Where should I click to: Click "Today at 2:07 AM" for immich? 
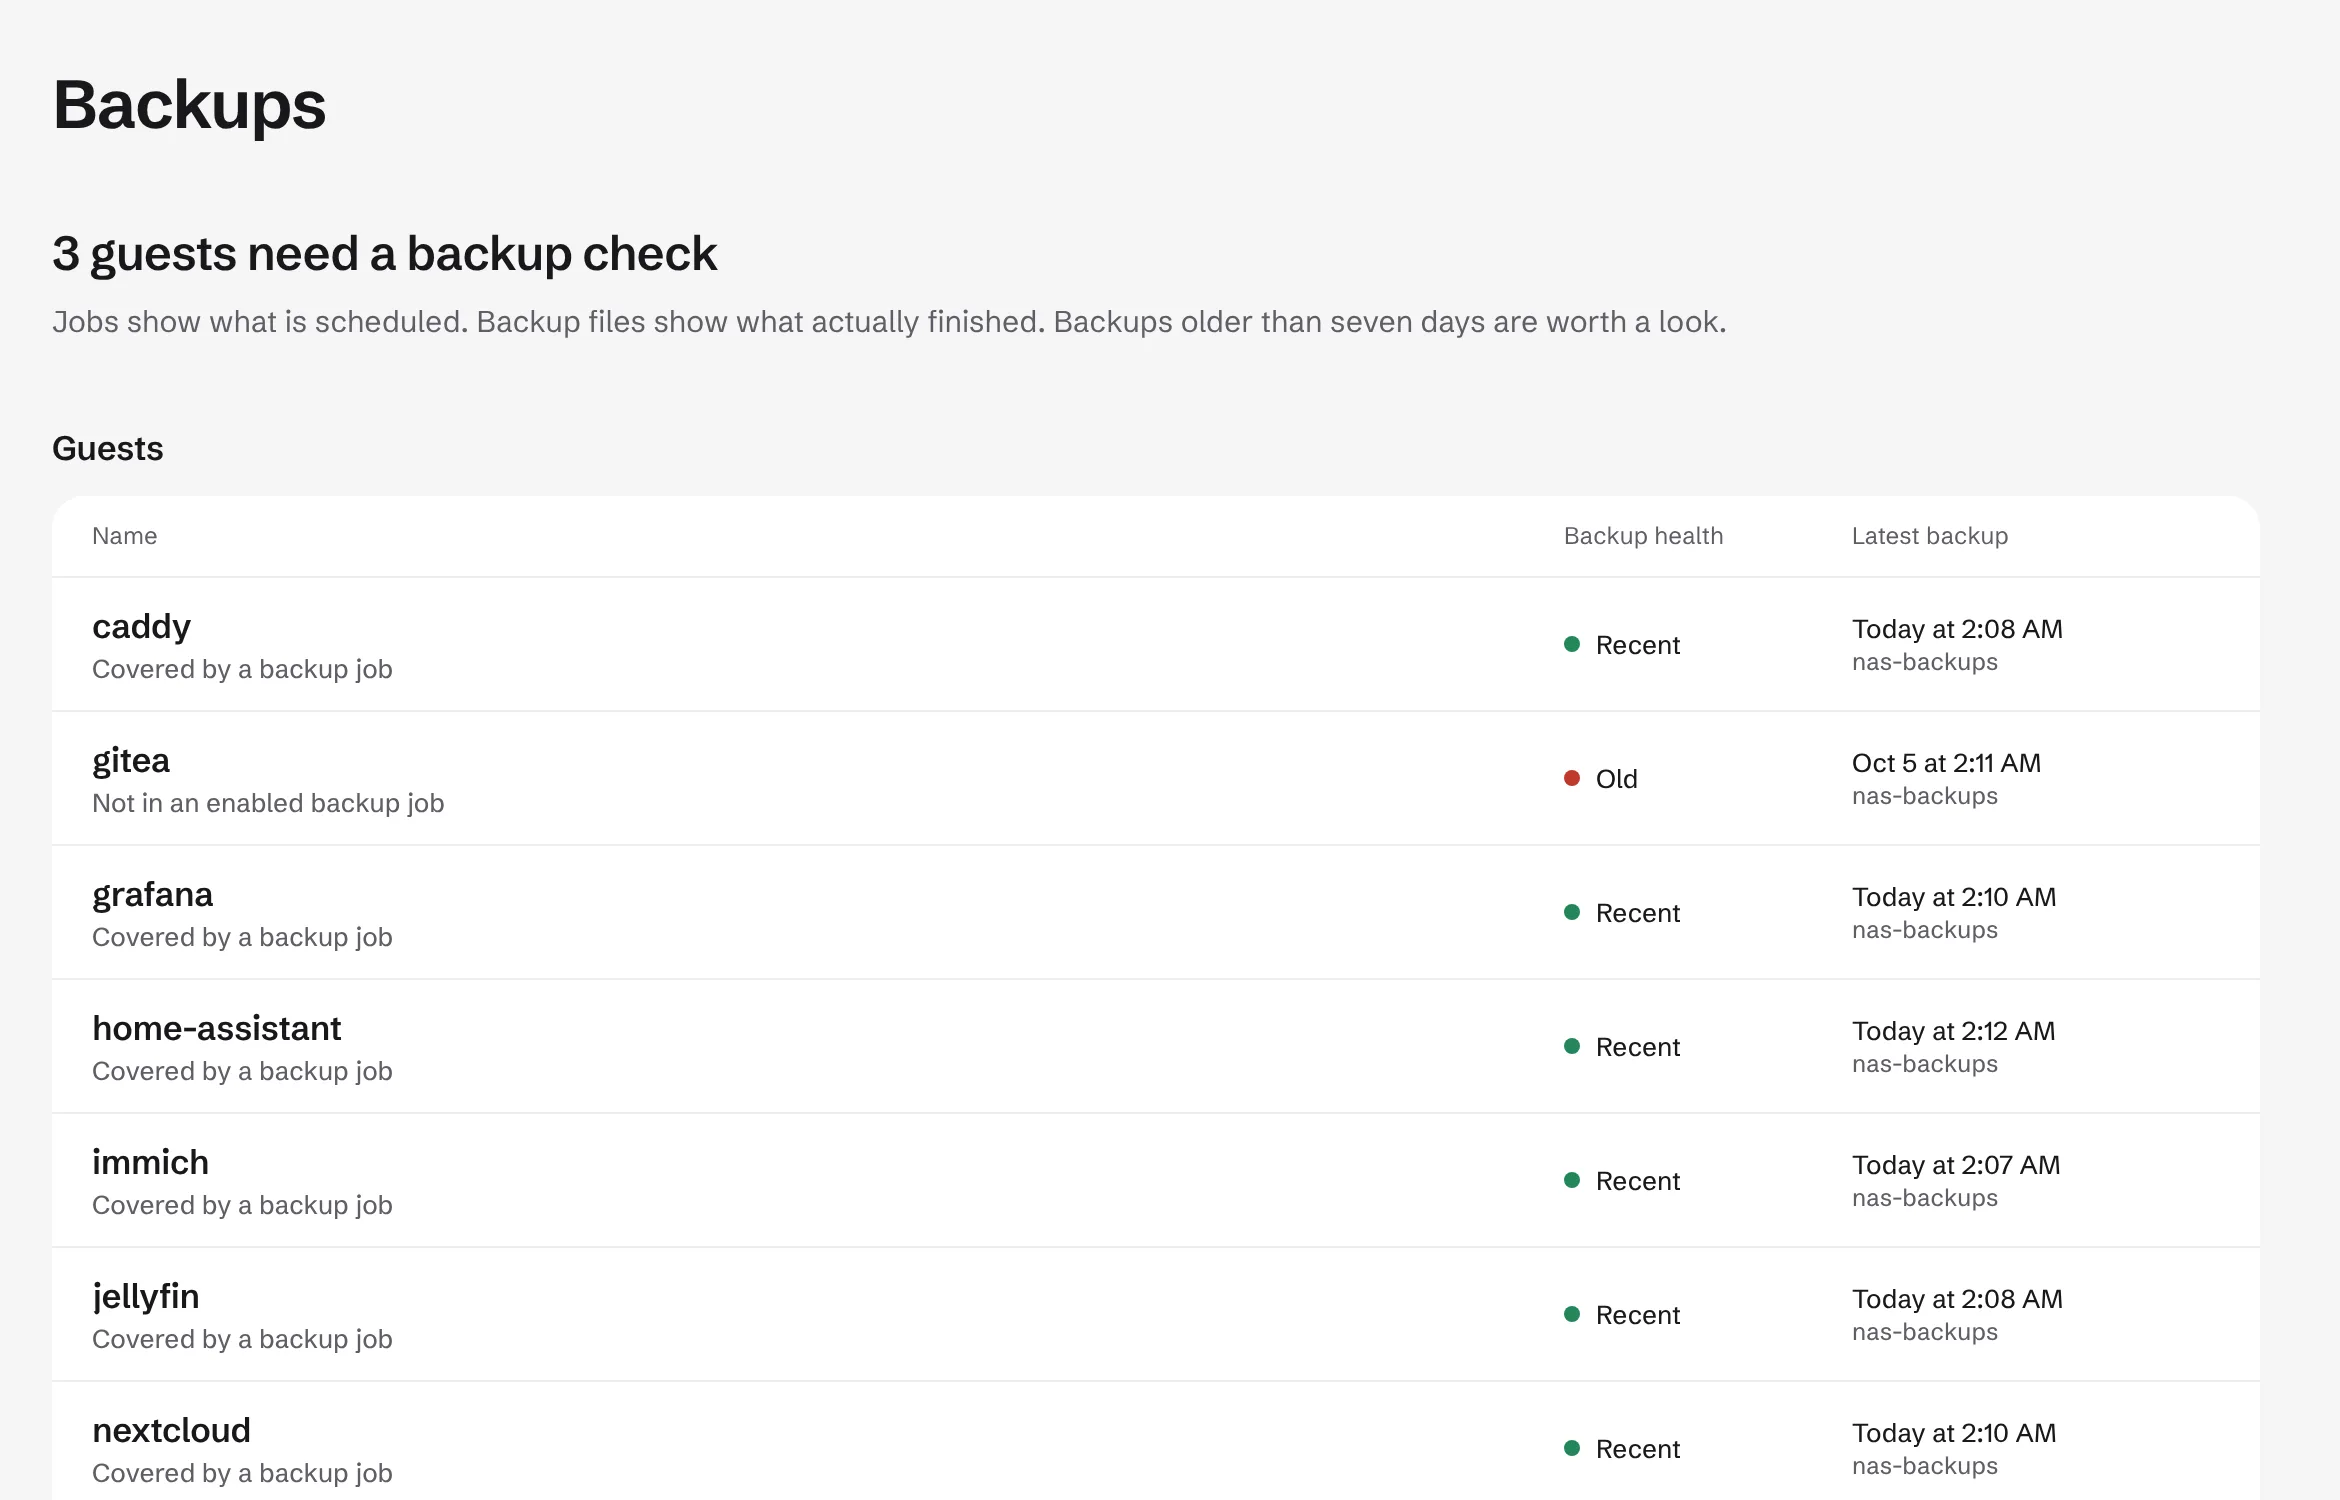1956,1165
